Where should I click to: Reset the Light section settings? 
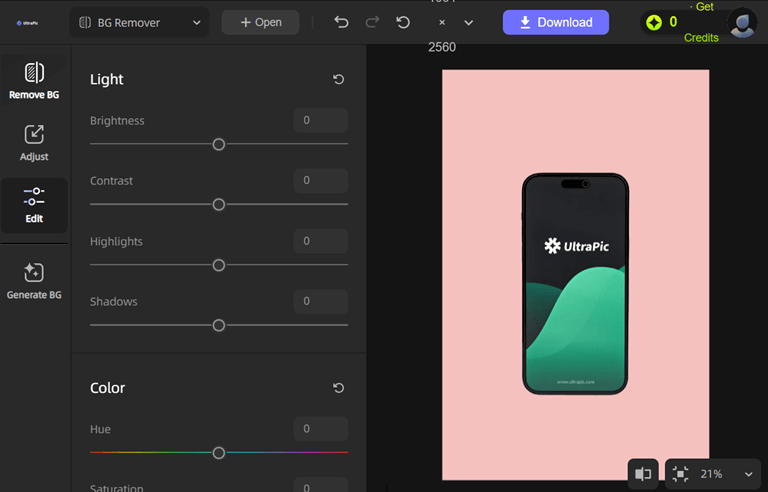click(x=338, y=79)
